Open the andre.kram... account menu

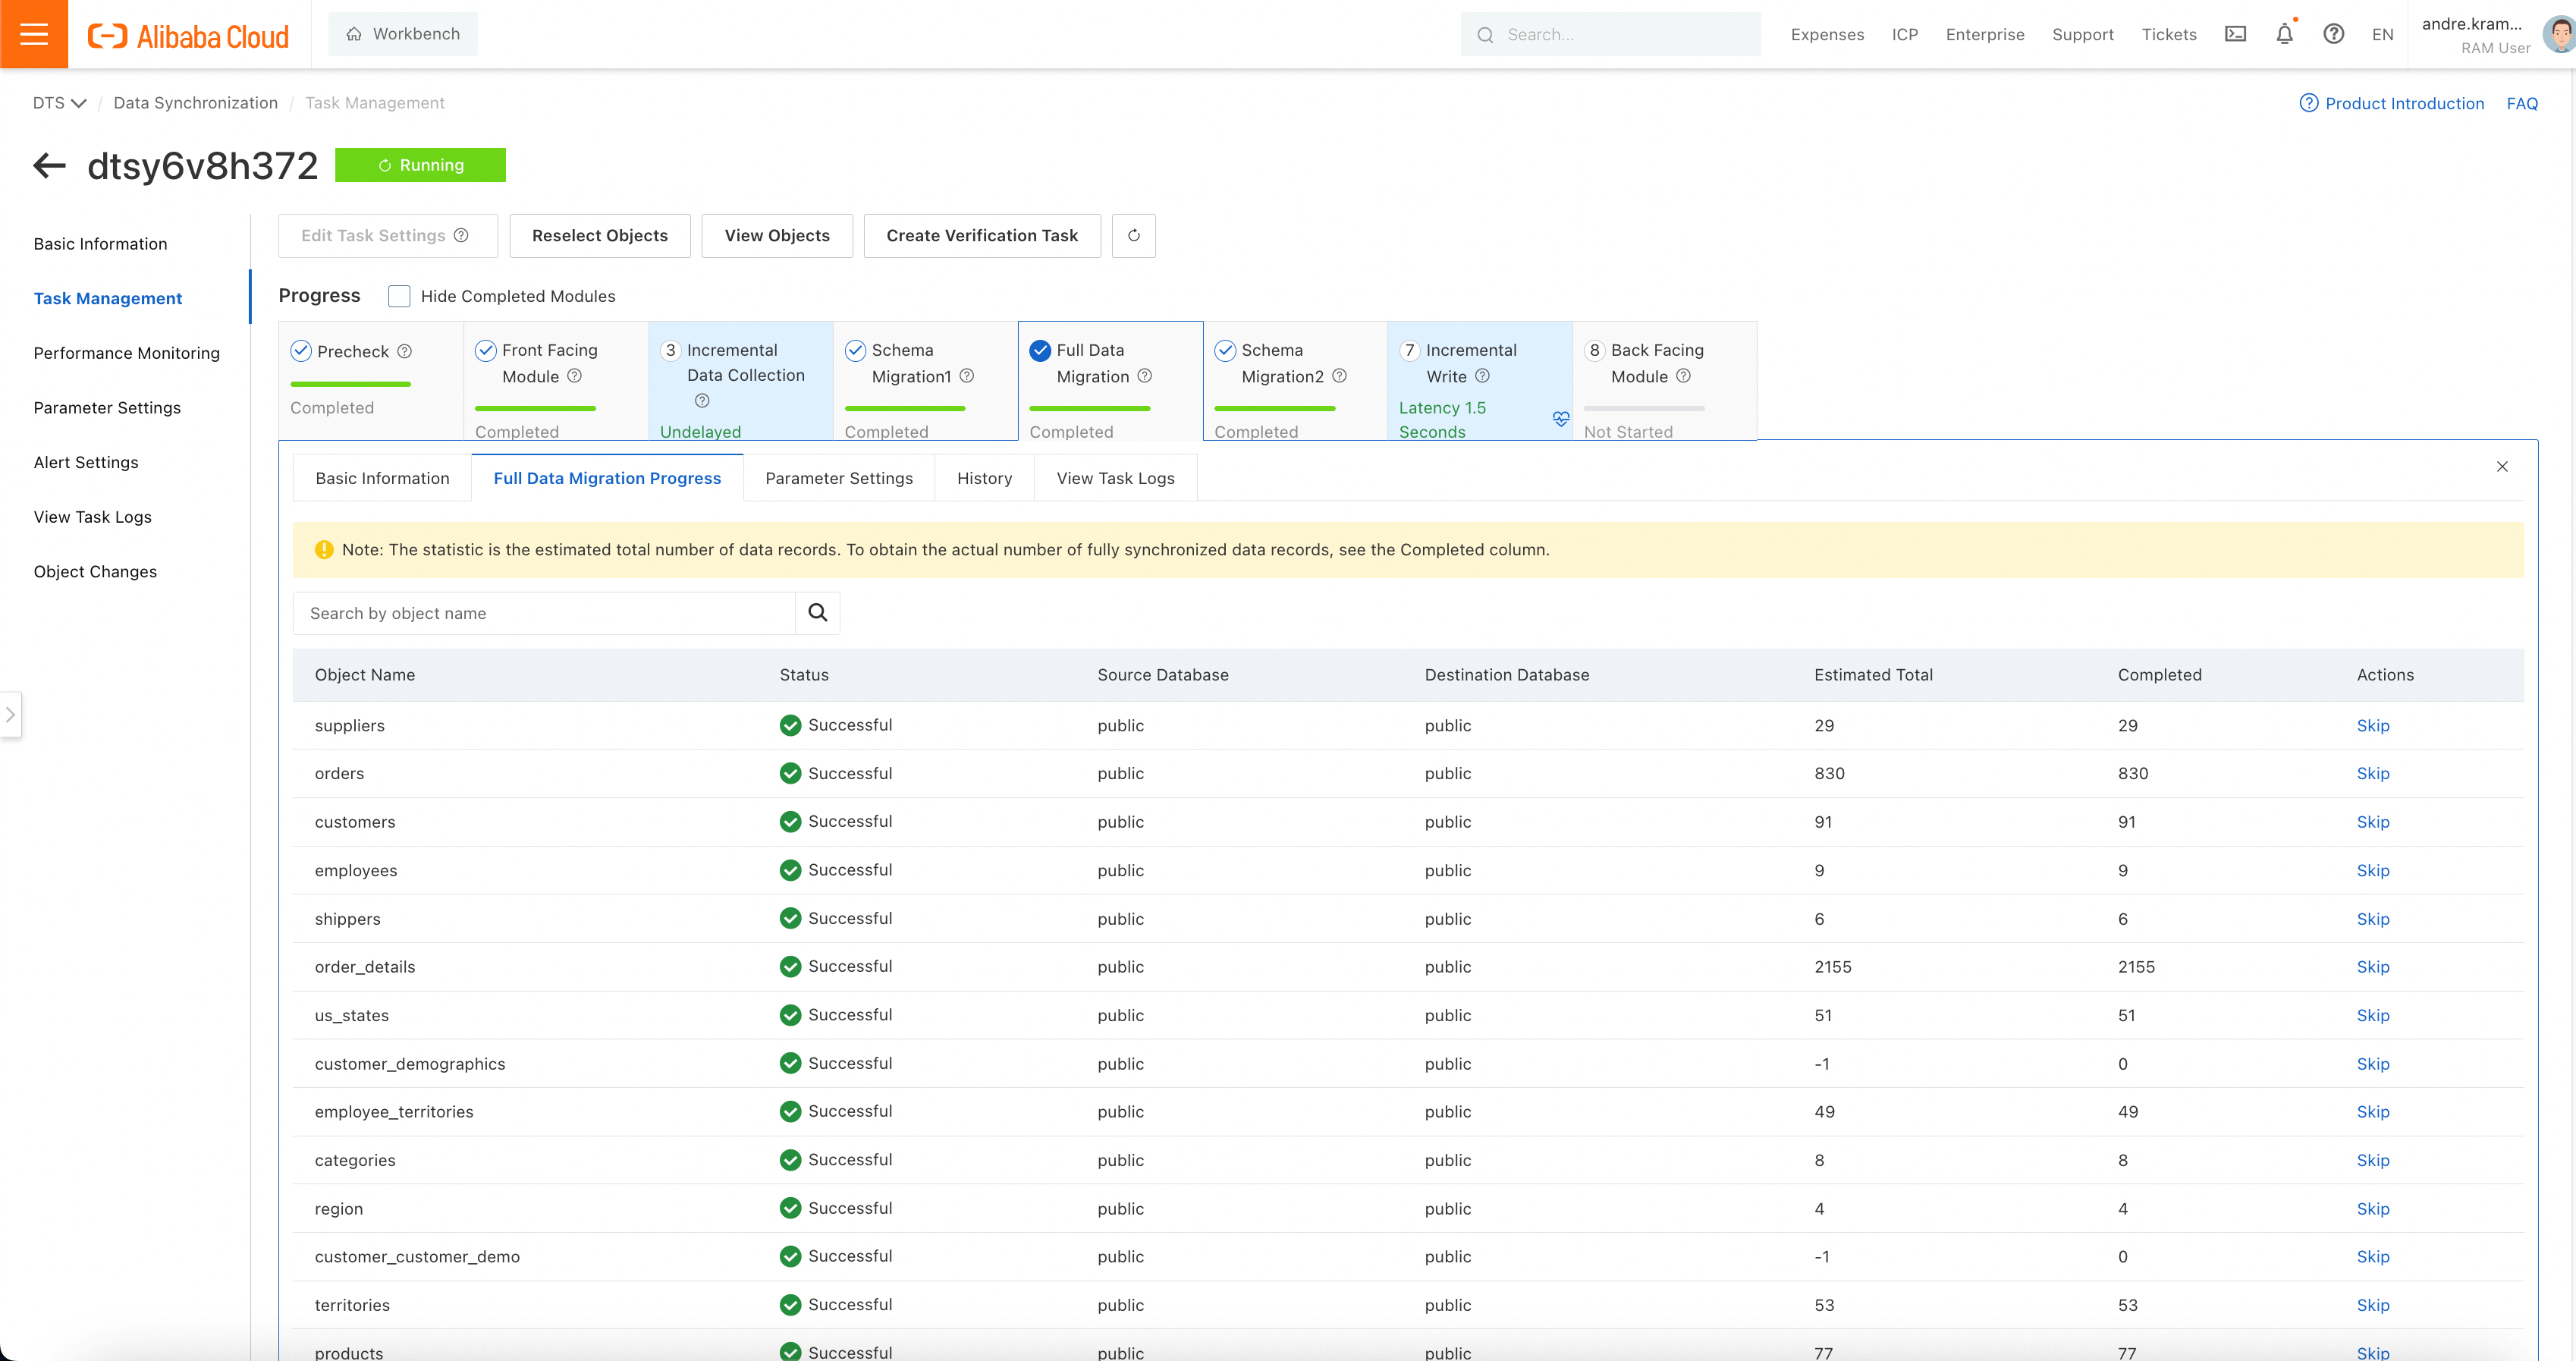tap(2476, 34)
